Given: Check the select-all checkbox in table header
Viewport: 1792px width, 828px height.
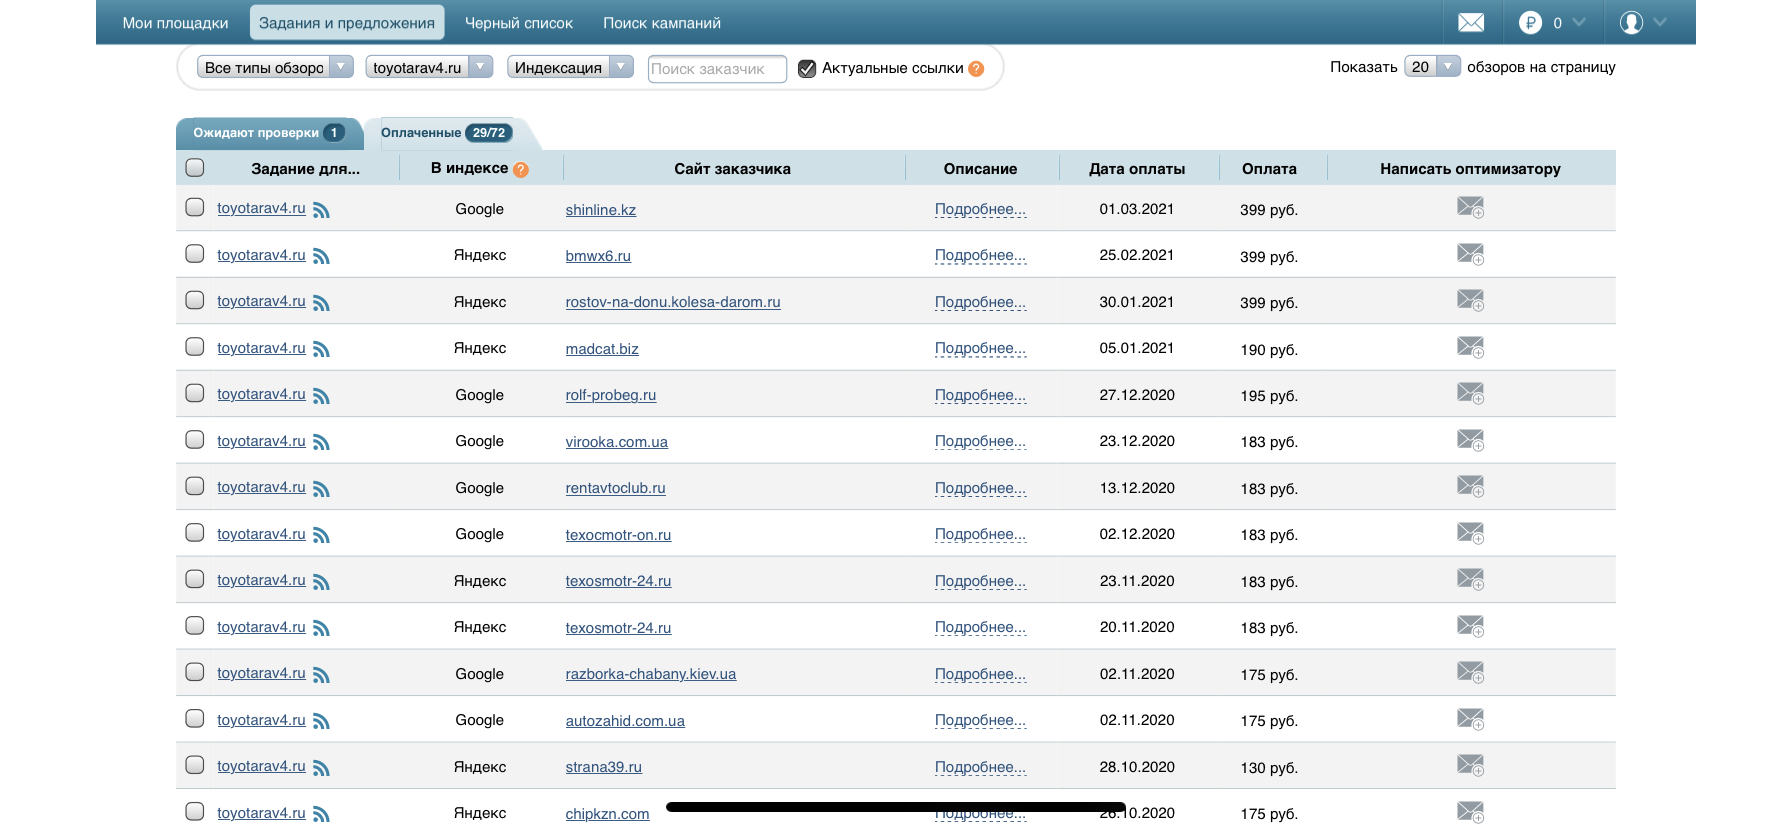Looking at the screenshot, I should click(195, 168).
